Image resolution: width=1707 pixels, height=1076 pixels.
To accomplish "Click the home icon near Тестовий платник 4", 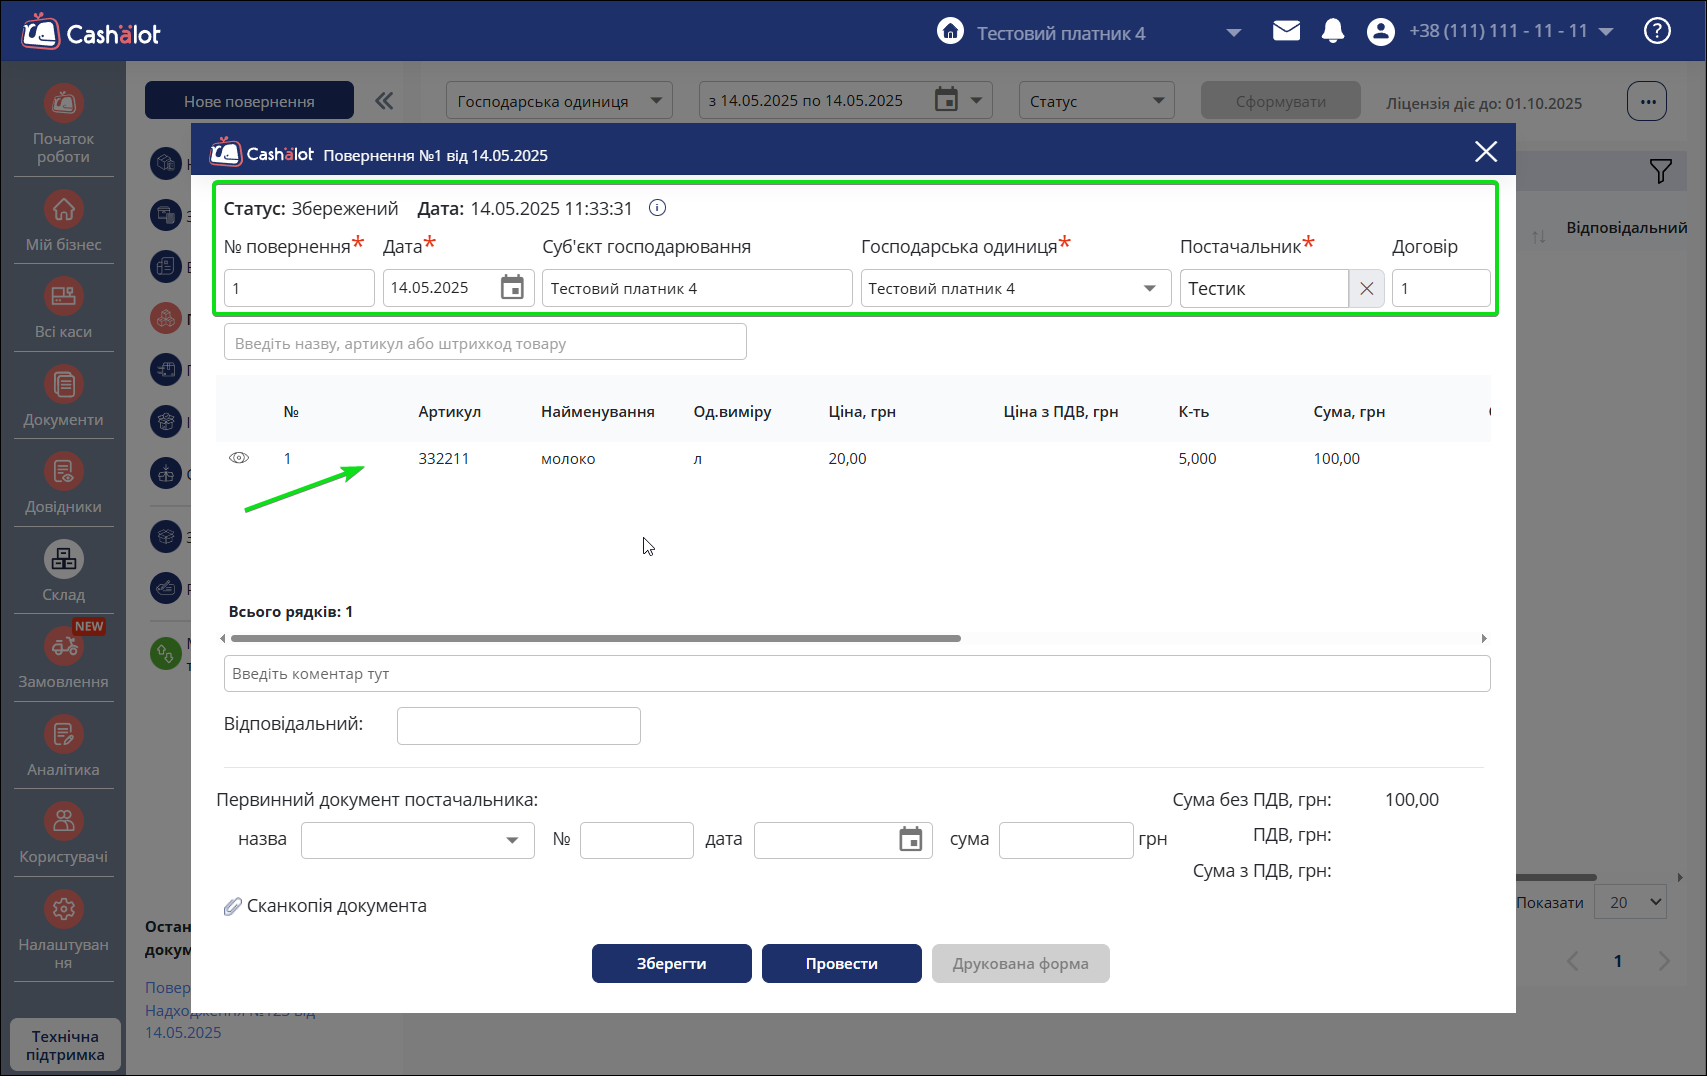I will coord(950,31).
